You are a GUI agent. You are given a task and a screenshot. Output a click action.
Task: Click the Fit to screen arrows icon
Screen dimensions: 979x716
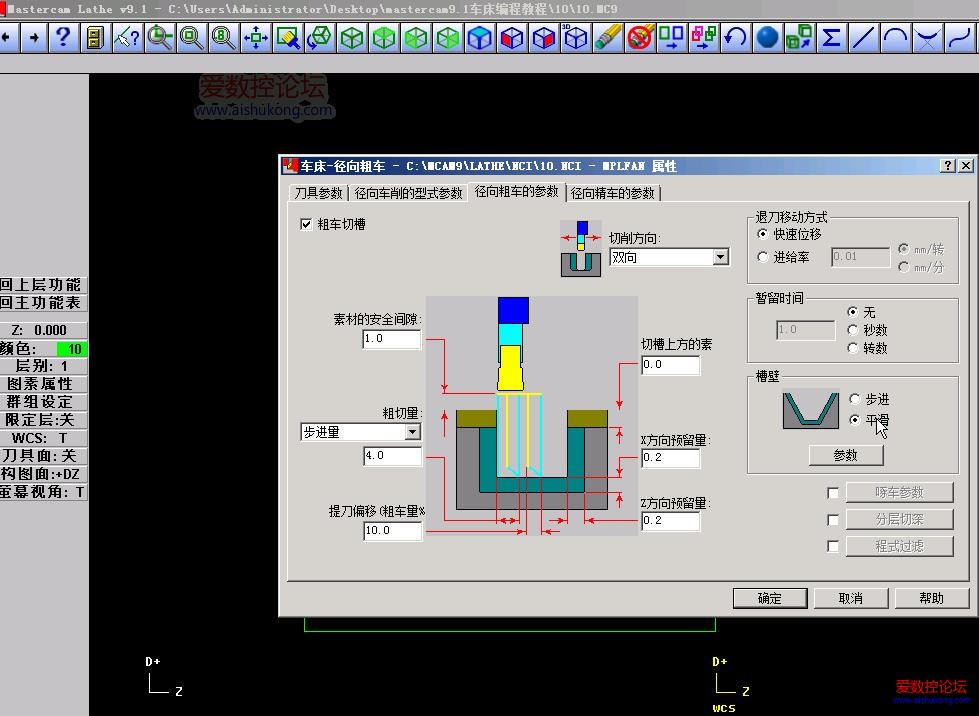[x=256, y=38]
